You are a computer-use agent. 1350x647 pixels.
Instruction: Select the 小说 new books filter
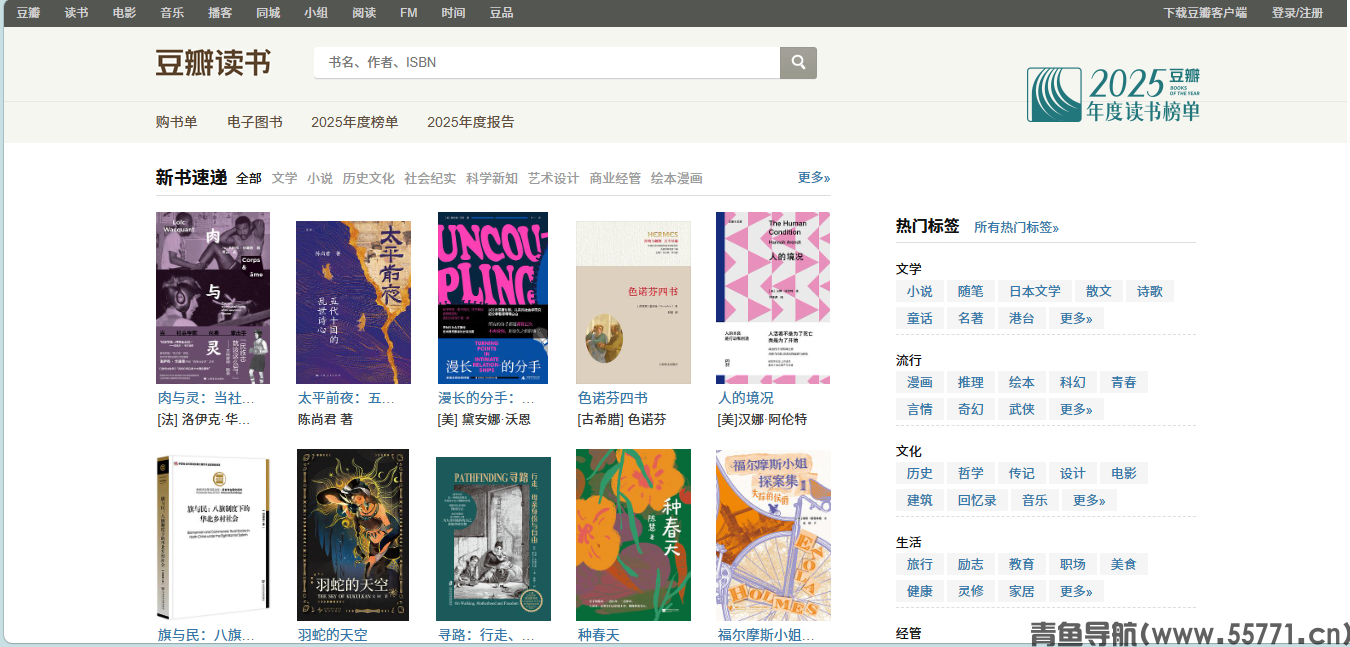[320, 178]
